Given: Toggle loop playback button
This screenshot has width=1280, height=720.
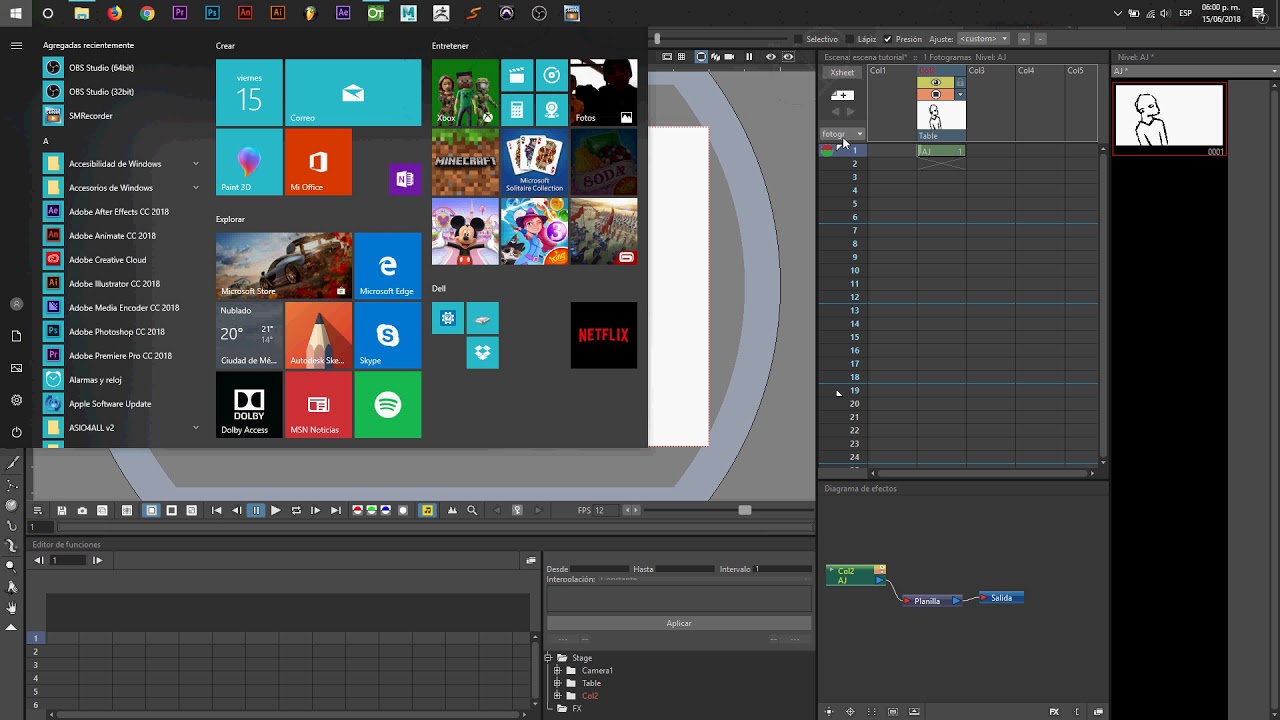Looking at the screenshot, I should click(x=296, y=510).
